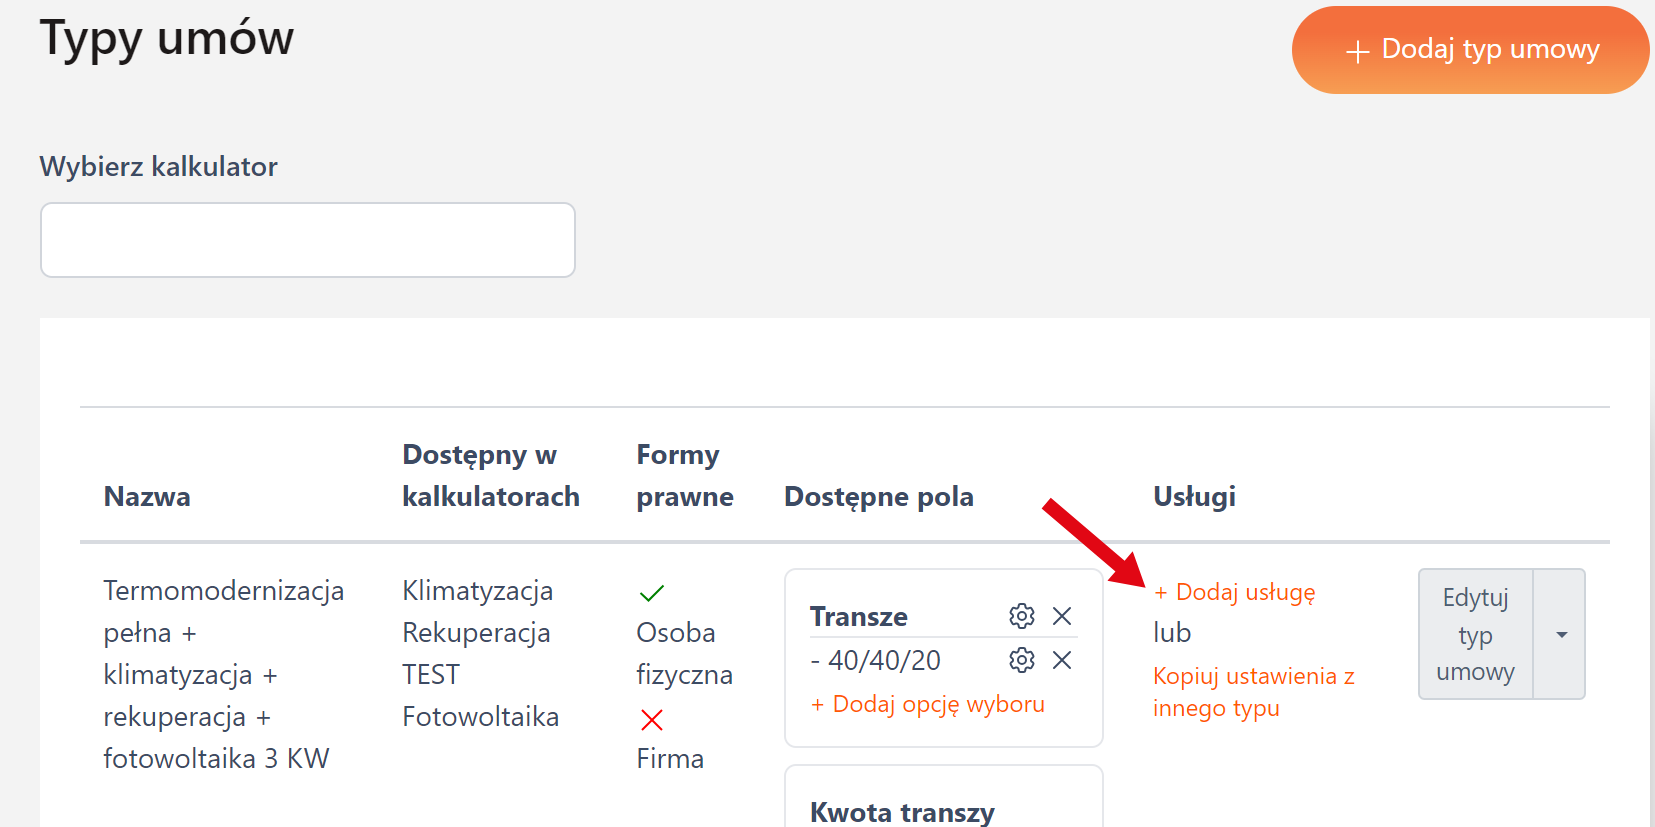
Task: Remove the Transze field with X icon
Action: click(x=1062, y=616)
